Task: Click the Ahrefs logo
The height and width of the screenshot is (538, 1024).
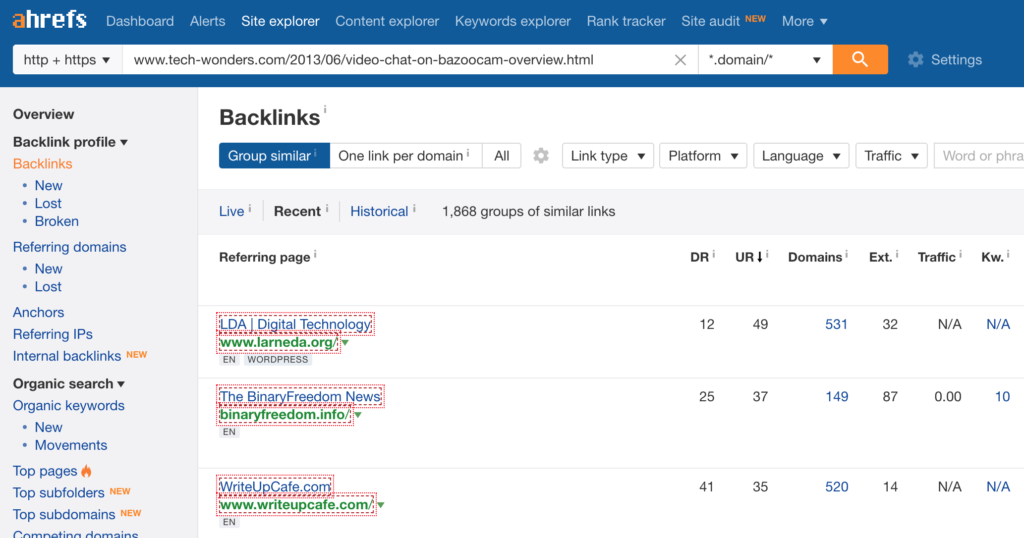Action: click(x=50, y=20)
